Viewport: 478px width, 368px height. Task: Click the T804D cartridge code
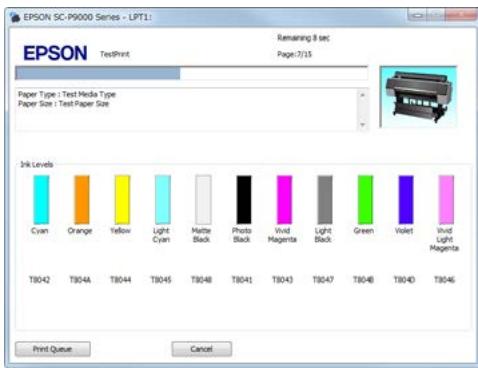tap(404, 279)
